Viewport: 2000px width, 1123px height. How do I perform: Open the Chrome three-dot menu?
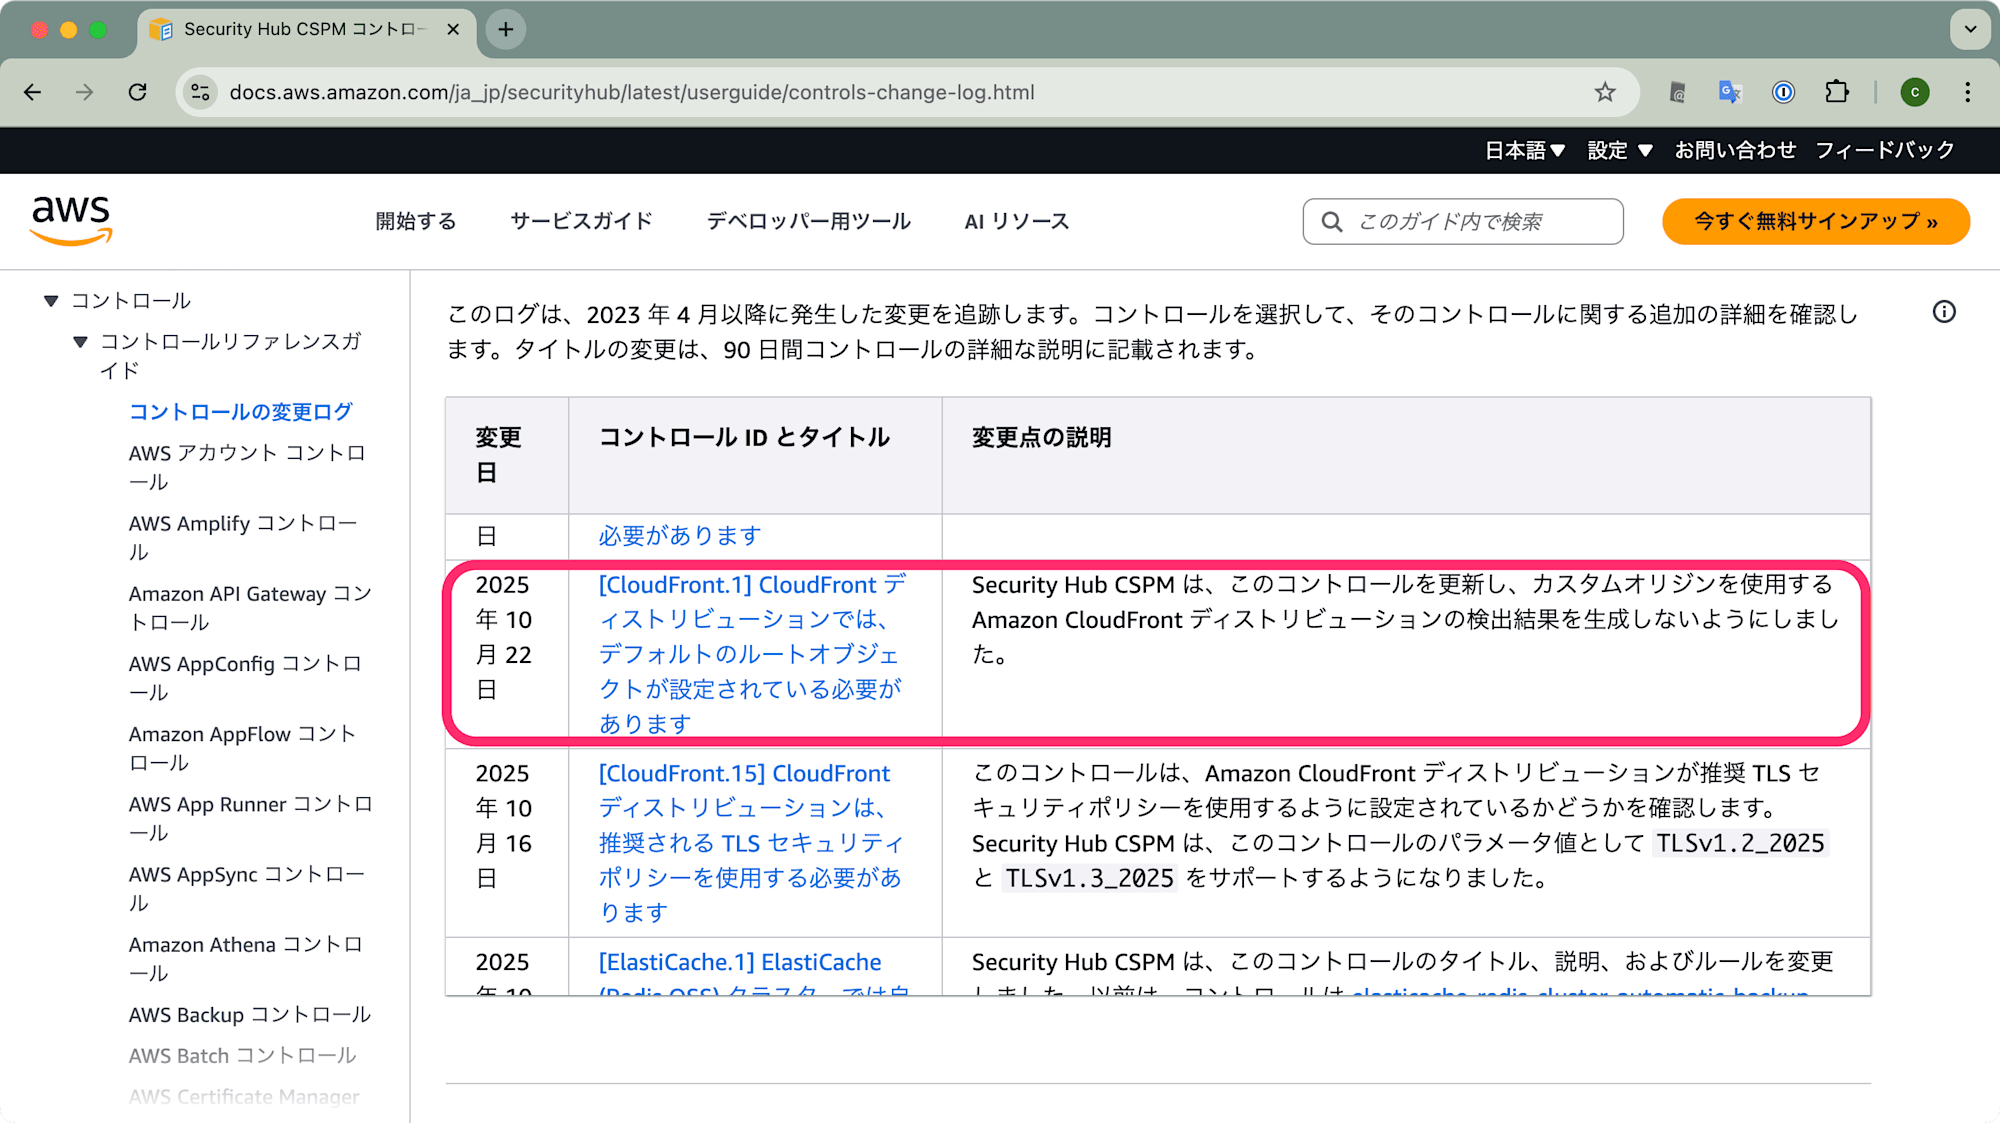1968,92
